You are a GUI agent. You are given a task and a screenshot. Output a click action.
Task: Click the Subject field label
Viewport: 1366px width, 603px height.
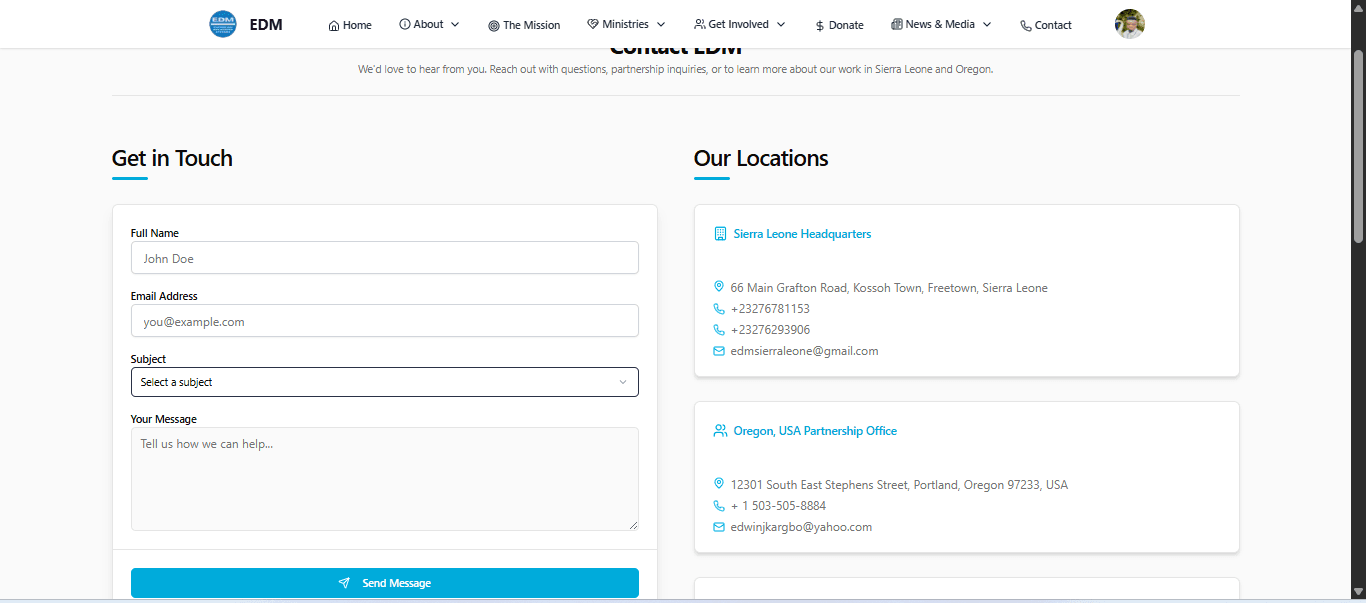149,359
